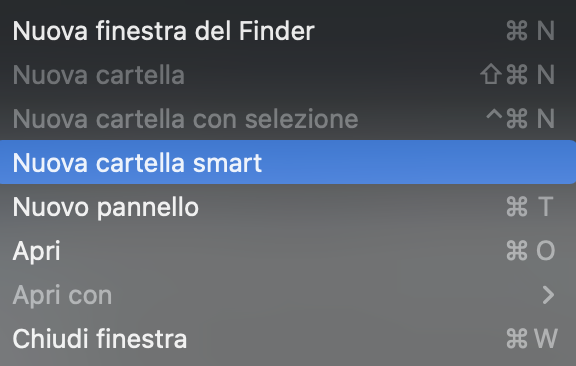Click the command symbol in the Apri row
576x366 pixels.
[x=517, y=251]
